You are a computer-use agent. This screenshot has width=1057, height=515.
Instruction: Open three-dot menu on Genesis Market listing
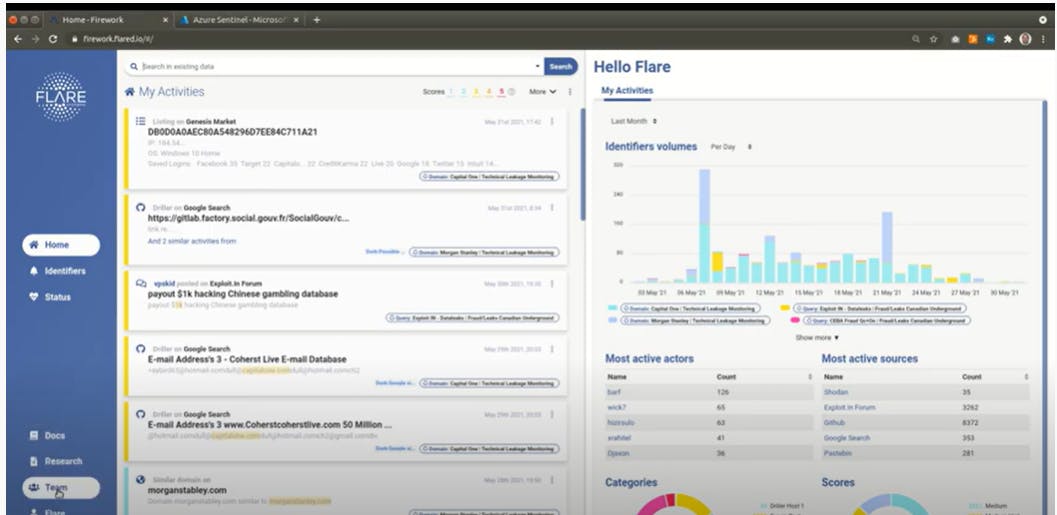tap(552, 122)
